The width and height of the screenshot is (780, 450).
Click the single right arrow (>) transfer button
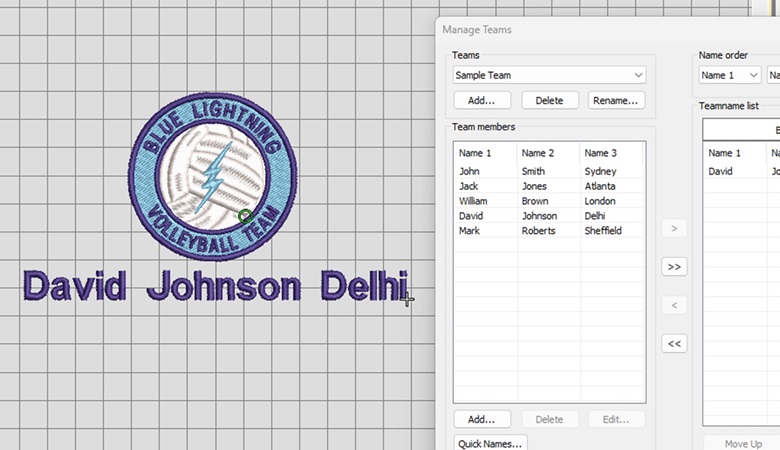click(x=674, y=229)
